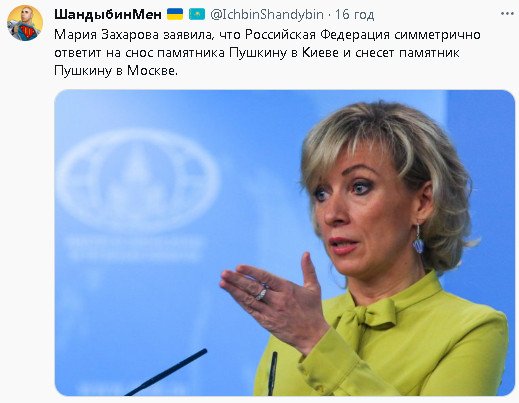Click the word 'Киеве' in the tweet text

coord(320,53)
